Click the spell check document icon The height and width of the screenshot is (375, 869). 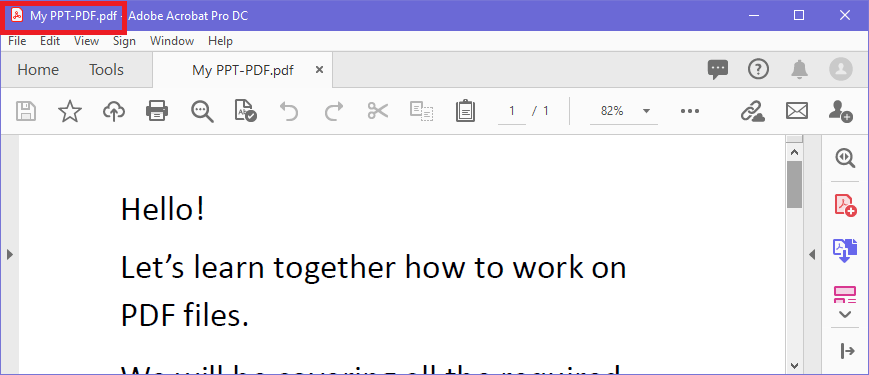(245, 111)
